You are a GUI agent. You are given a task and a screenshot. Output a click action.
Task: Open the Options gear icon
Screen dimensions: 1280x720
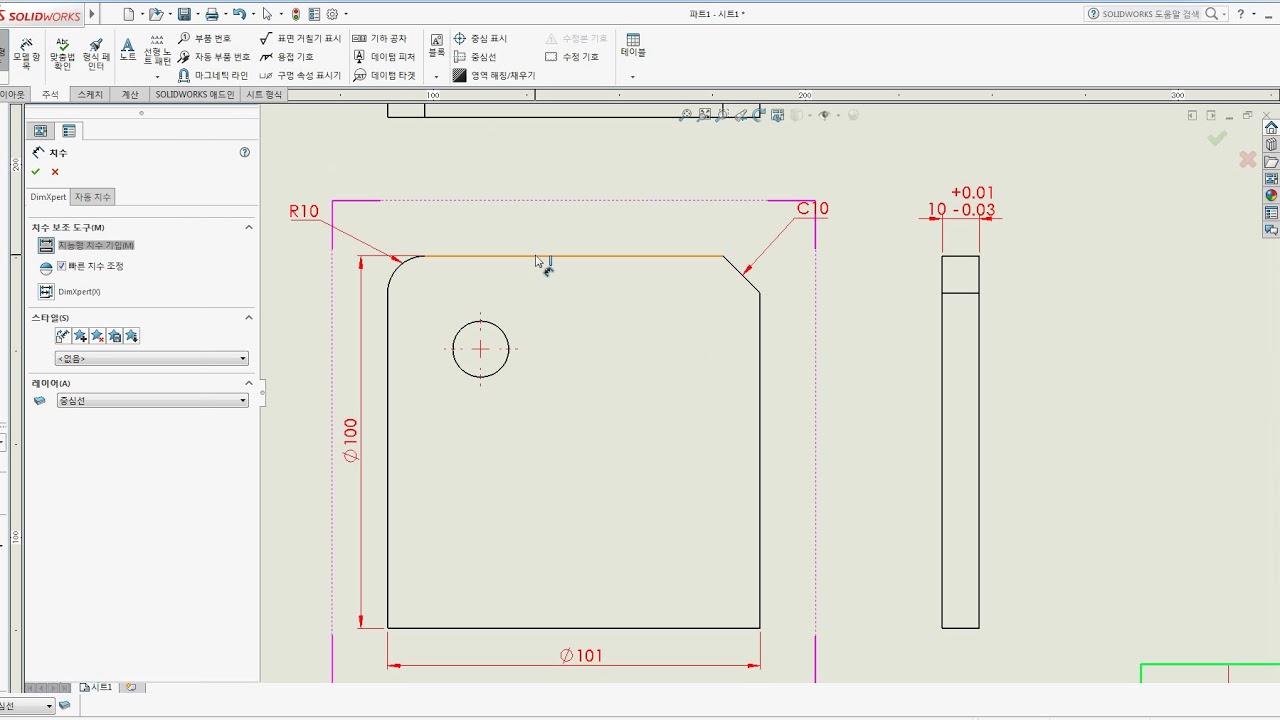(x=332, y=14)
